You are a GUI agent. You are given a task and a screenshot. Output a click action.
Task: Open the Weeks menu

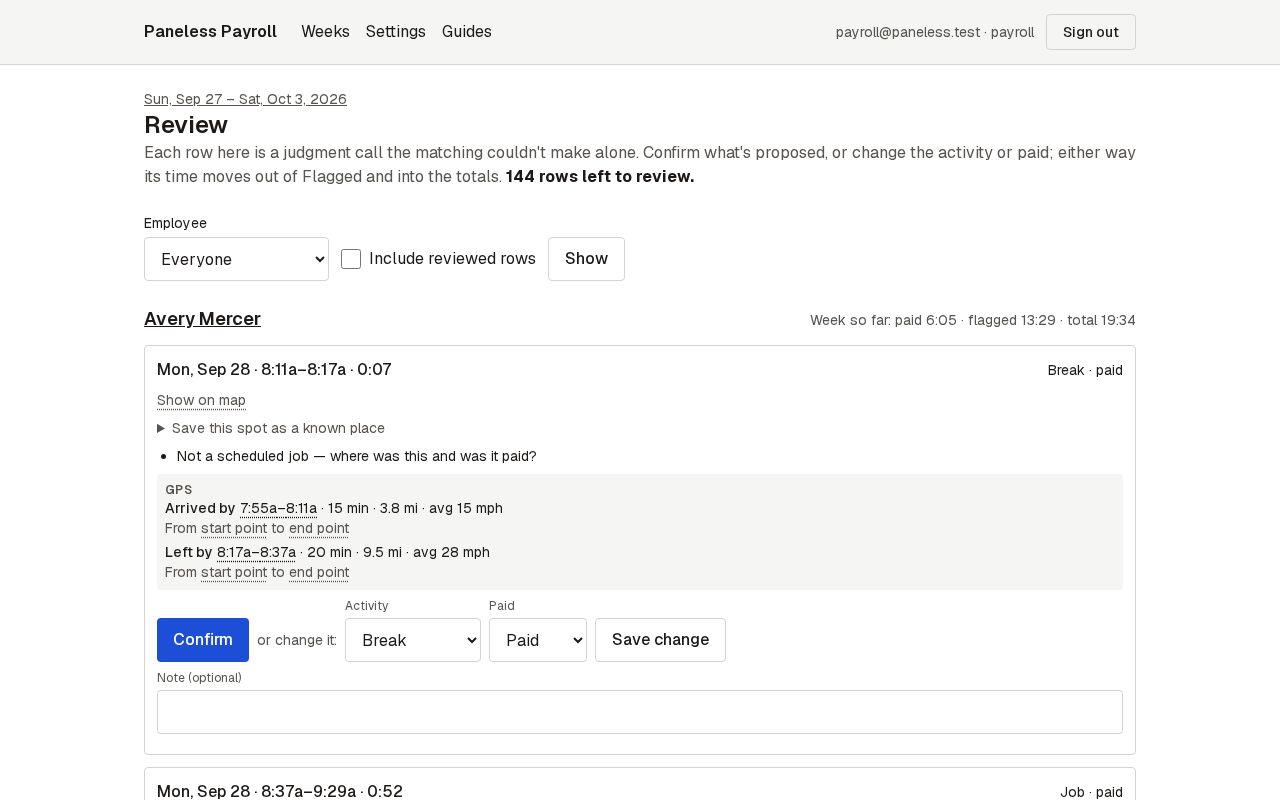pos(325,32)
